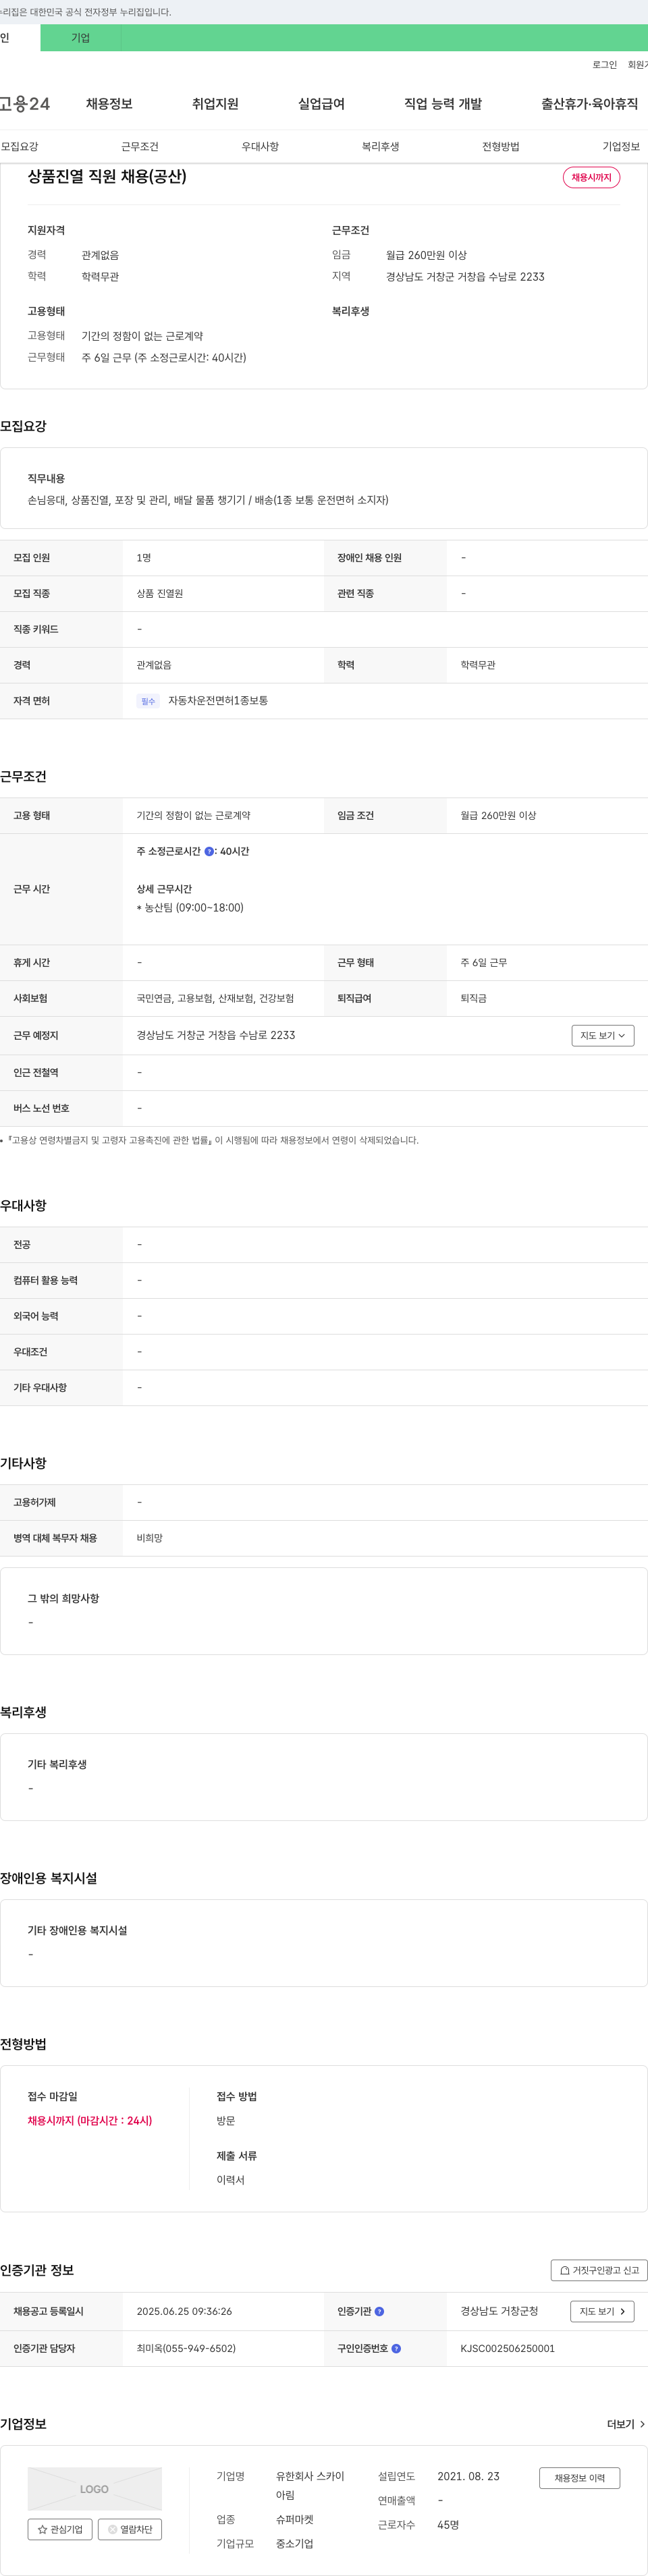The width and height of the screenshot is (648, 2576).
Task: Click the contact 최미옥(055-949-6502)
Action: (186, 2348)
